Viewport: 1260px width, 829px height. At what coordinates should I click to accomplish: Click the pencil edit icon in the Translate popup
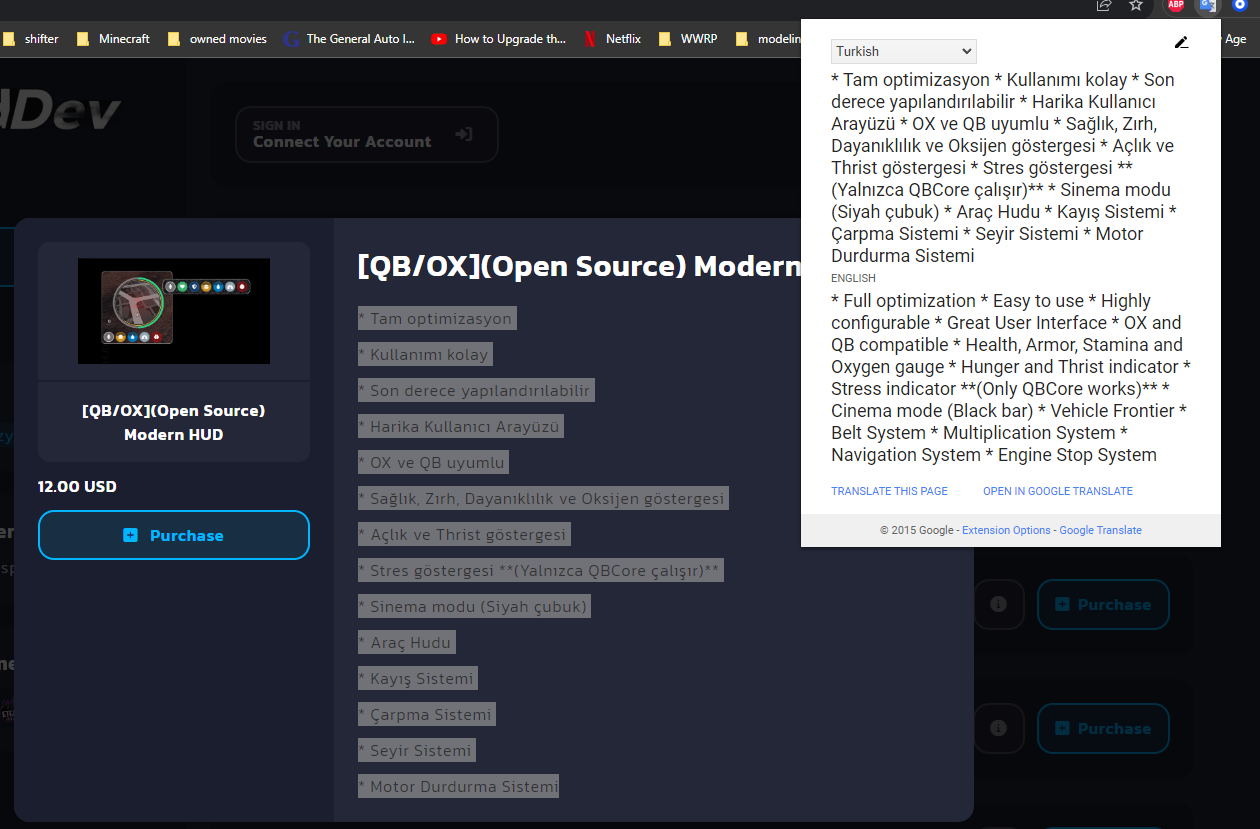(x=1182, y=43)
